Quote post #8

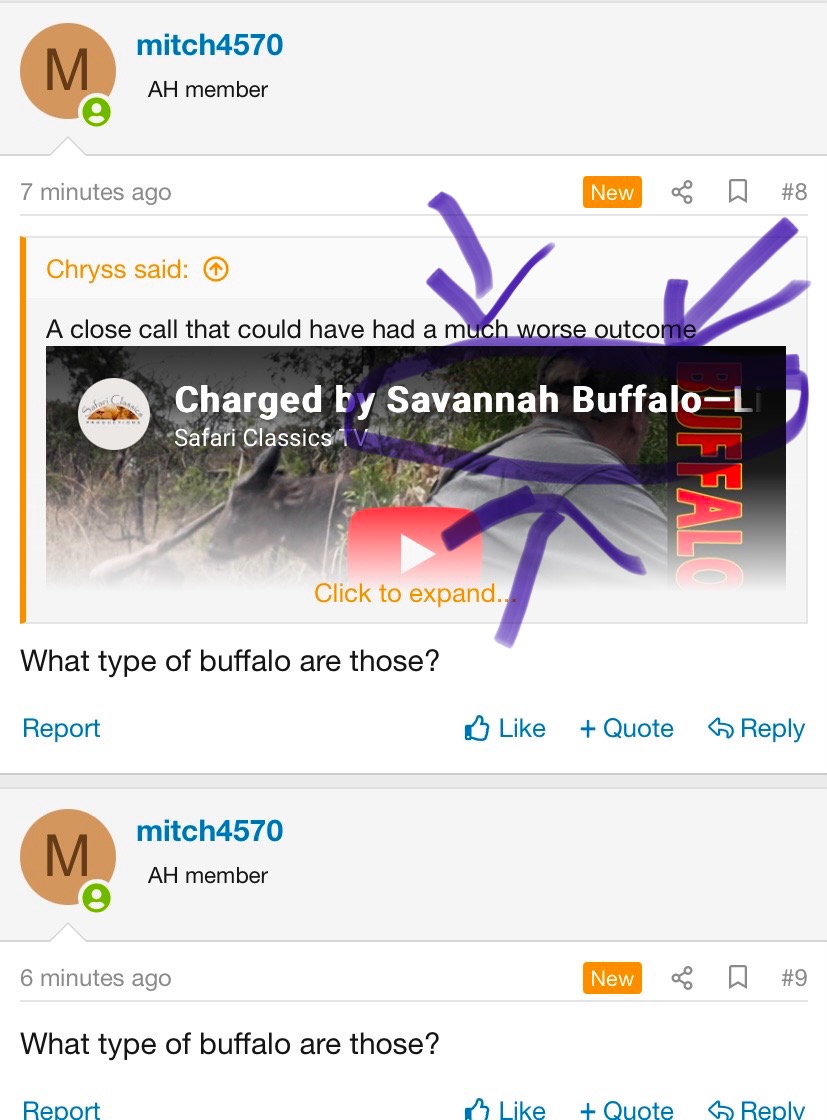point(626,729)
